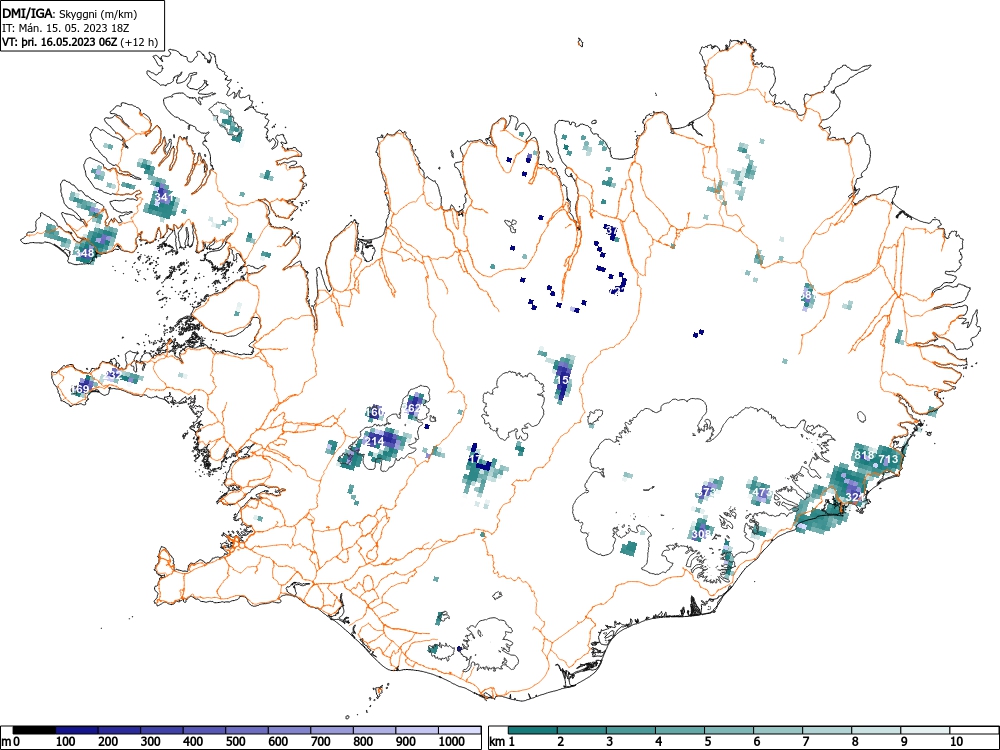
Task: Click the 7 label on the km scale
Action: click(805, 742)
